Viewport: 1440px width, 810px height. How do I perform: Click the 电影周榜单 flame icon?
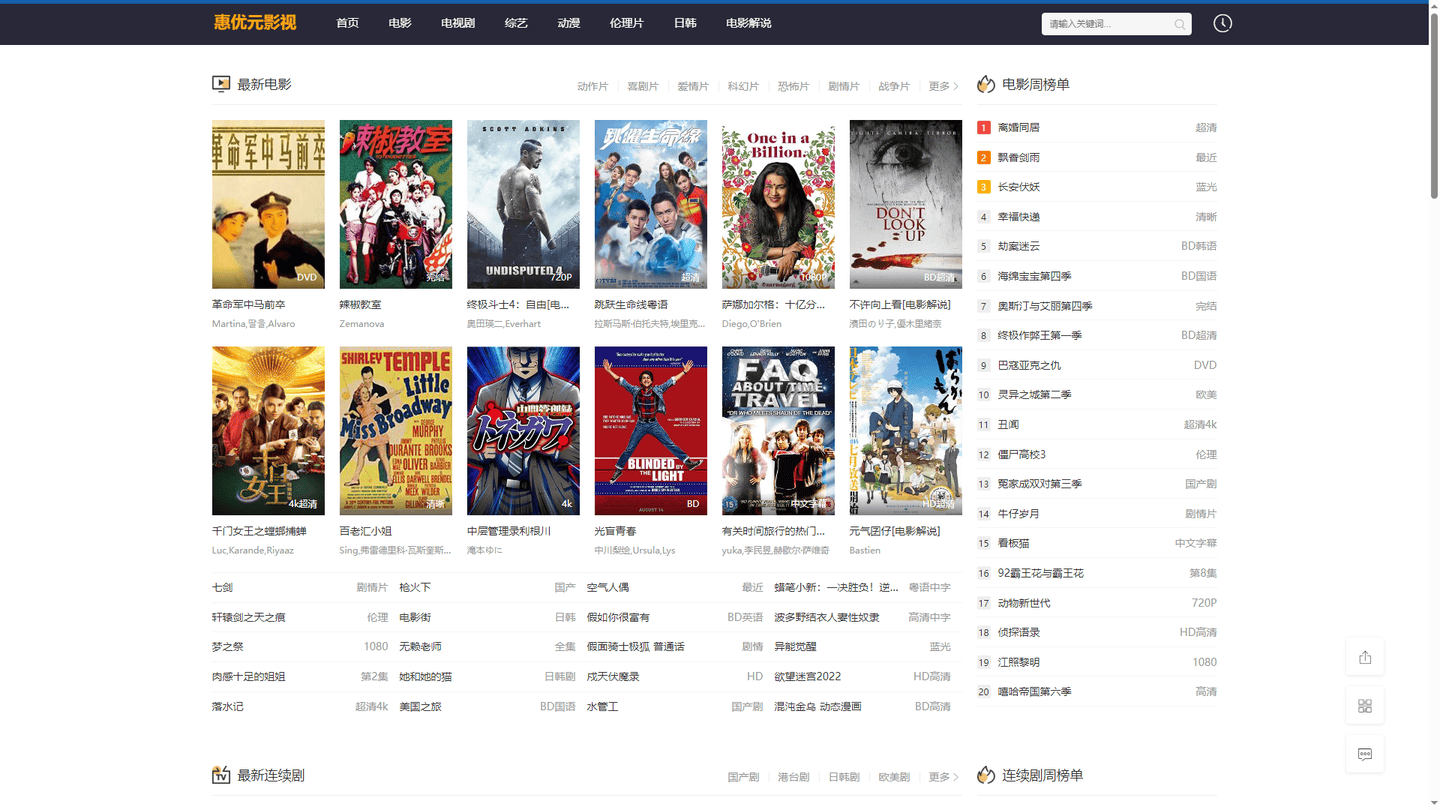tap(986, 84)
